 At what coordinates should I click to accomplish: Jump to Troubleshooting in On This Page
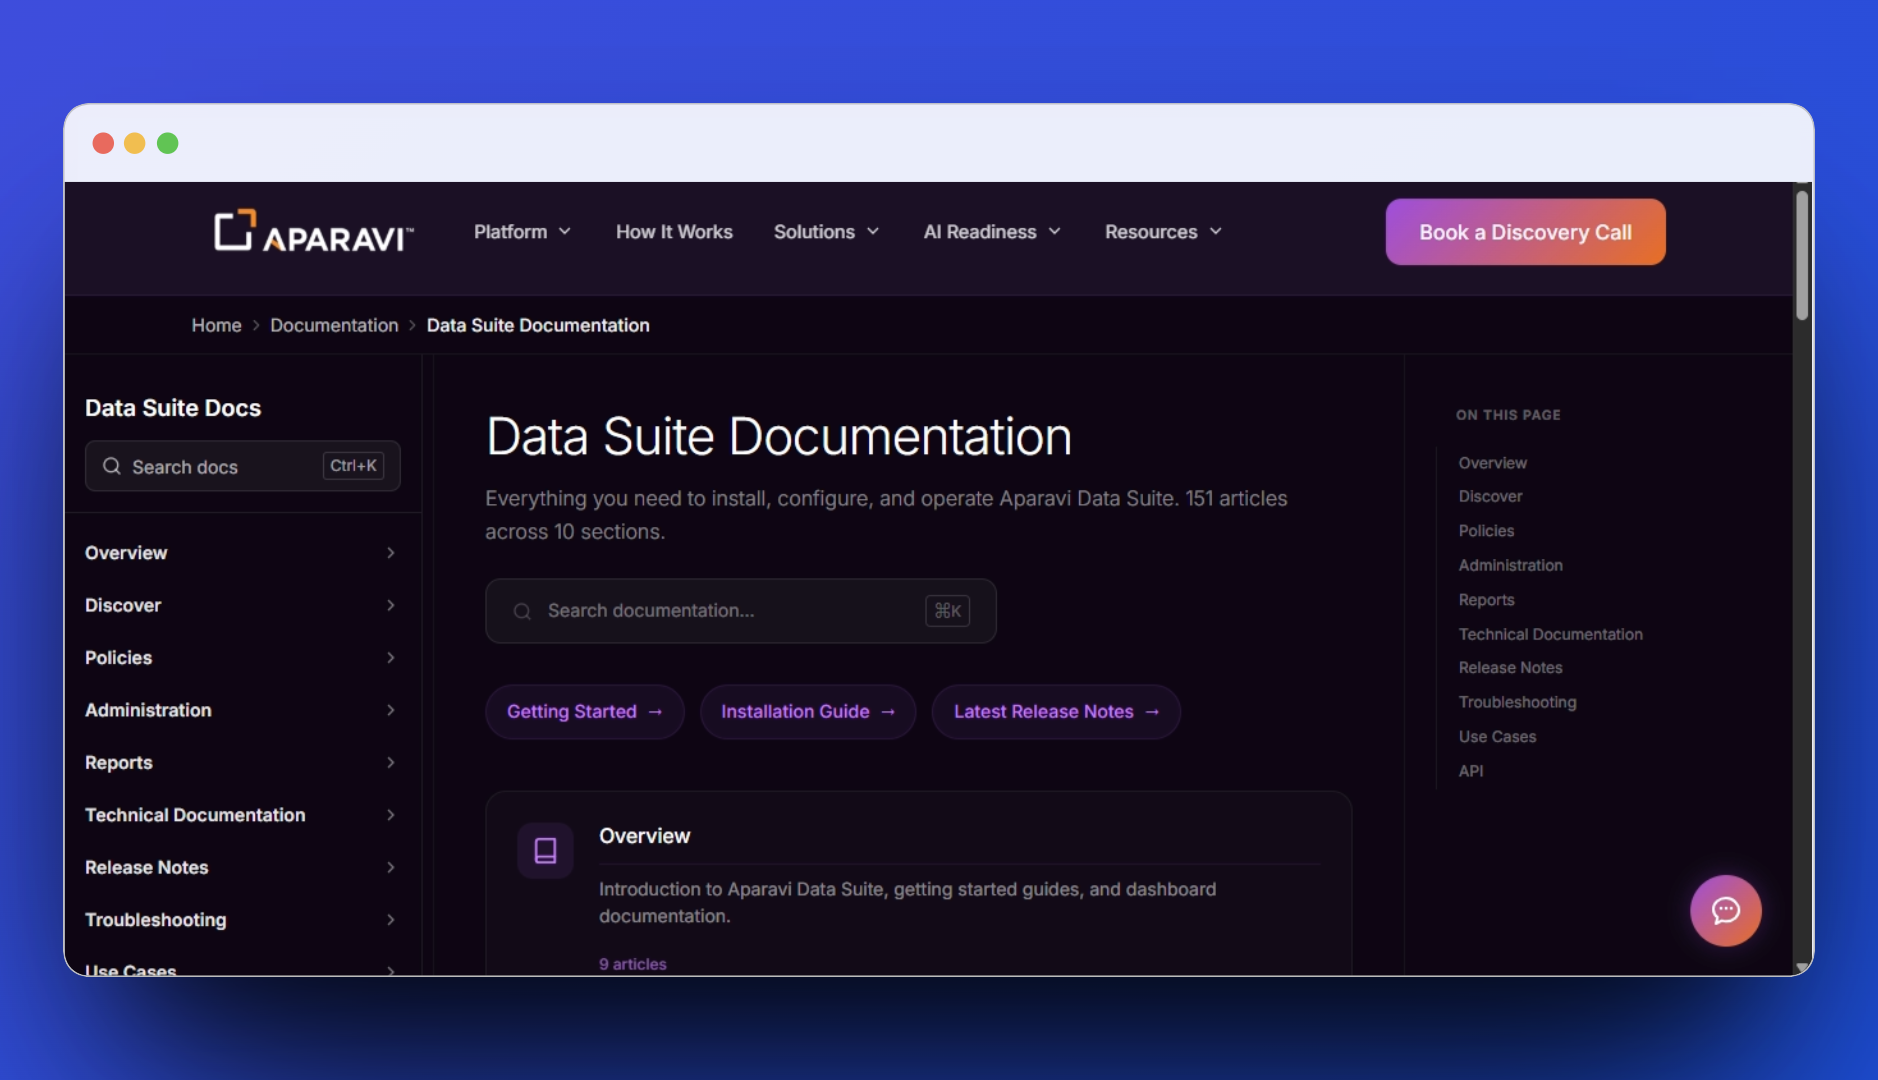click(x=1517, y=702)
